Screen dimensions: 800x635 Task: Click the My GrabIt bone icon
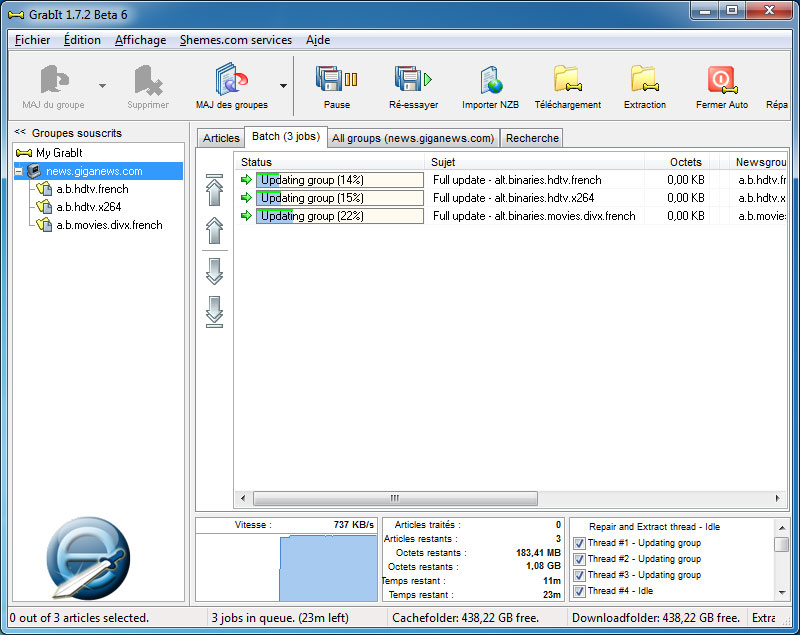coord(24,153)
